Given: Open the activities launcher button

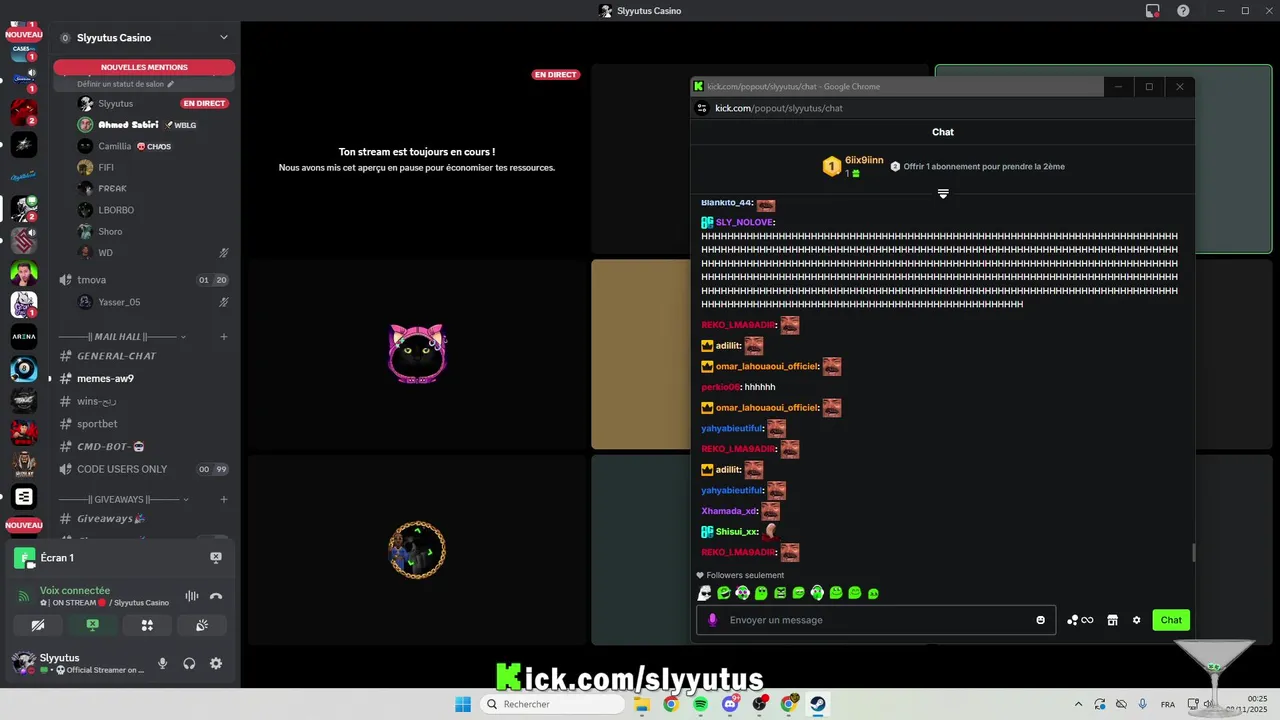Looking at the screenshot, I should (x=147, y=625).
